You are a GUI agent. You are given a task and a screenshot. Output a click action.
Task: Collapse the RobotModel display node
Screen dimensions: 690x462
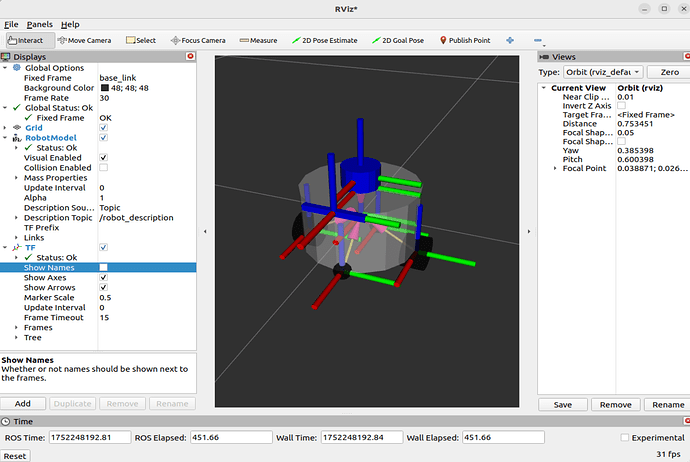5,138
